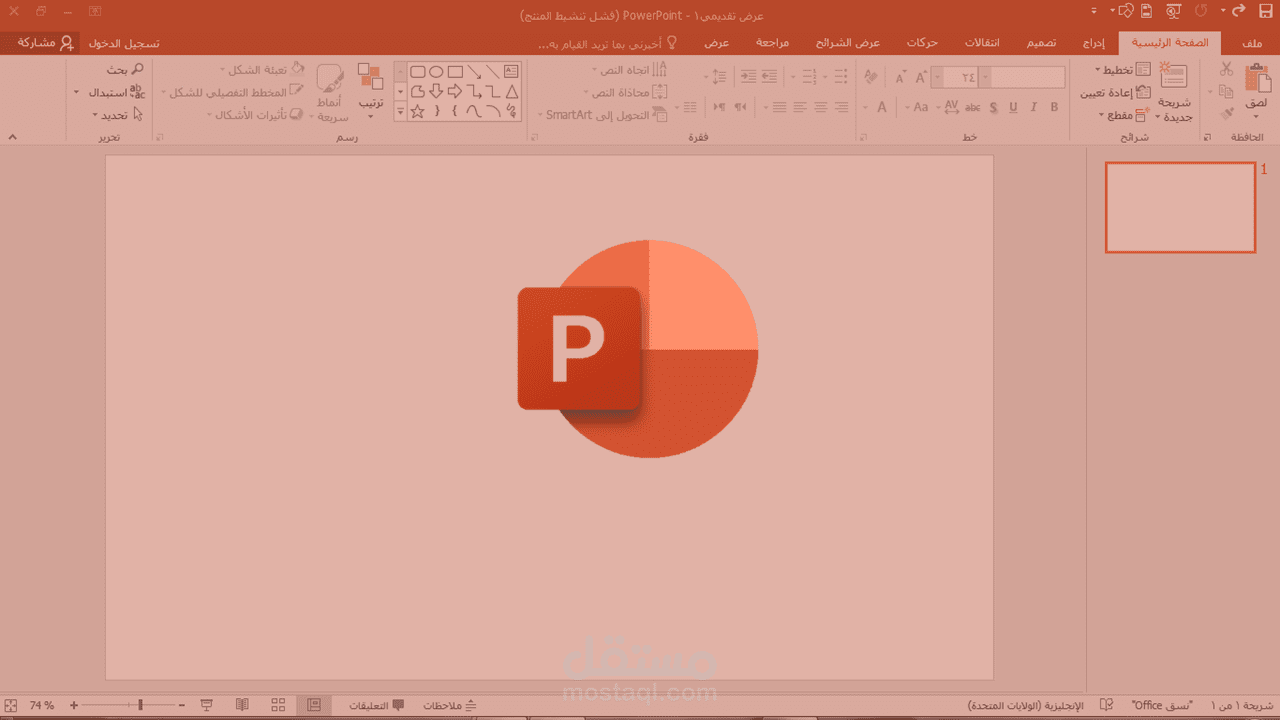
Task: Select the oval shape in gallery
Action: (436, 72)
